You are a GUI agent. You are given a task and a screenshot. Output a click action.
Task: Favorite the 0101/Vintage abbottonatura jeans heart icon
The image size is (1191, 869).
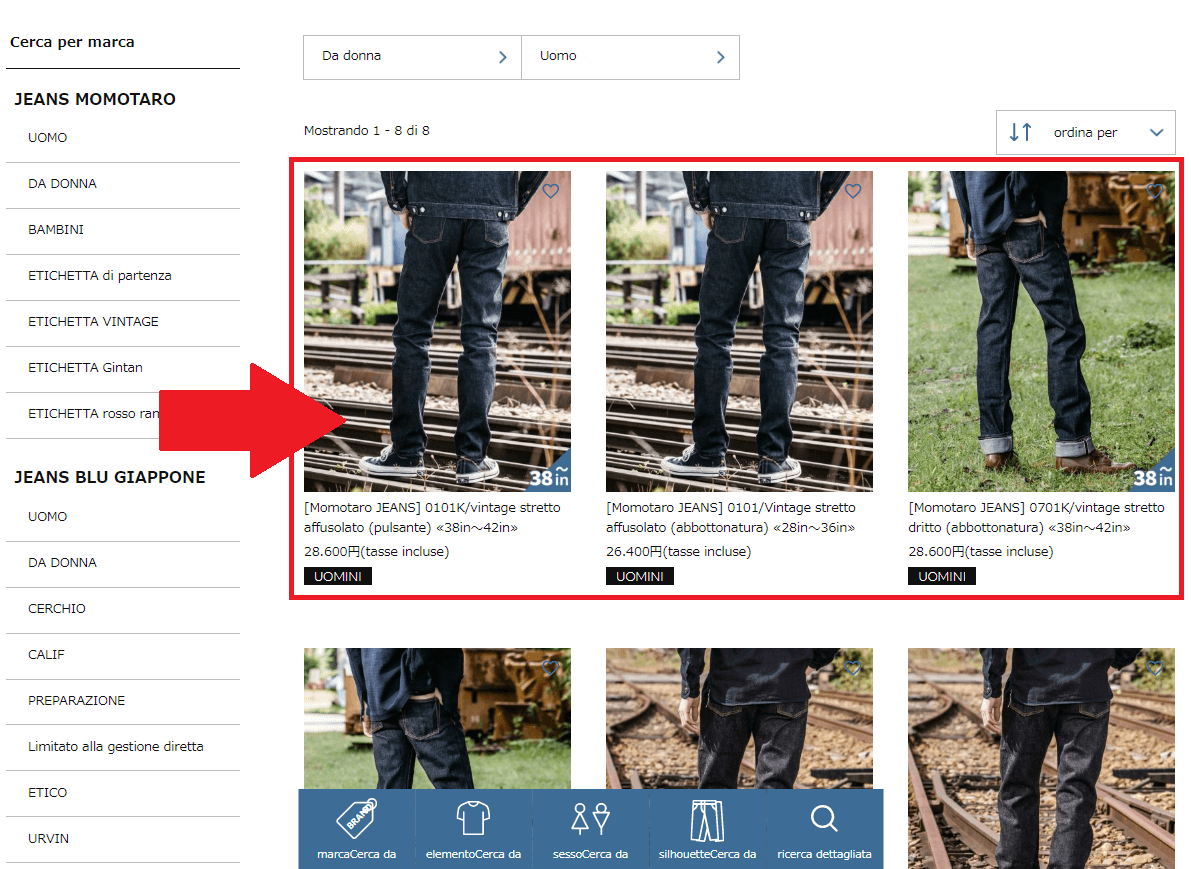pos(853,191)
